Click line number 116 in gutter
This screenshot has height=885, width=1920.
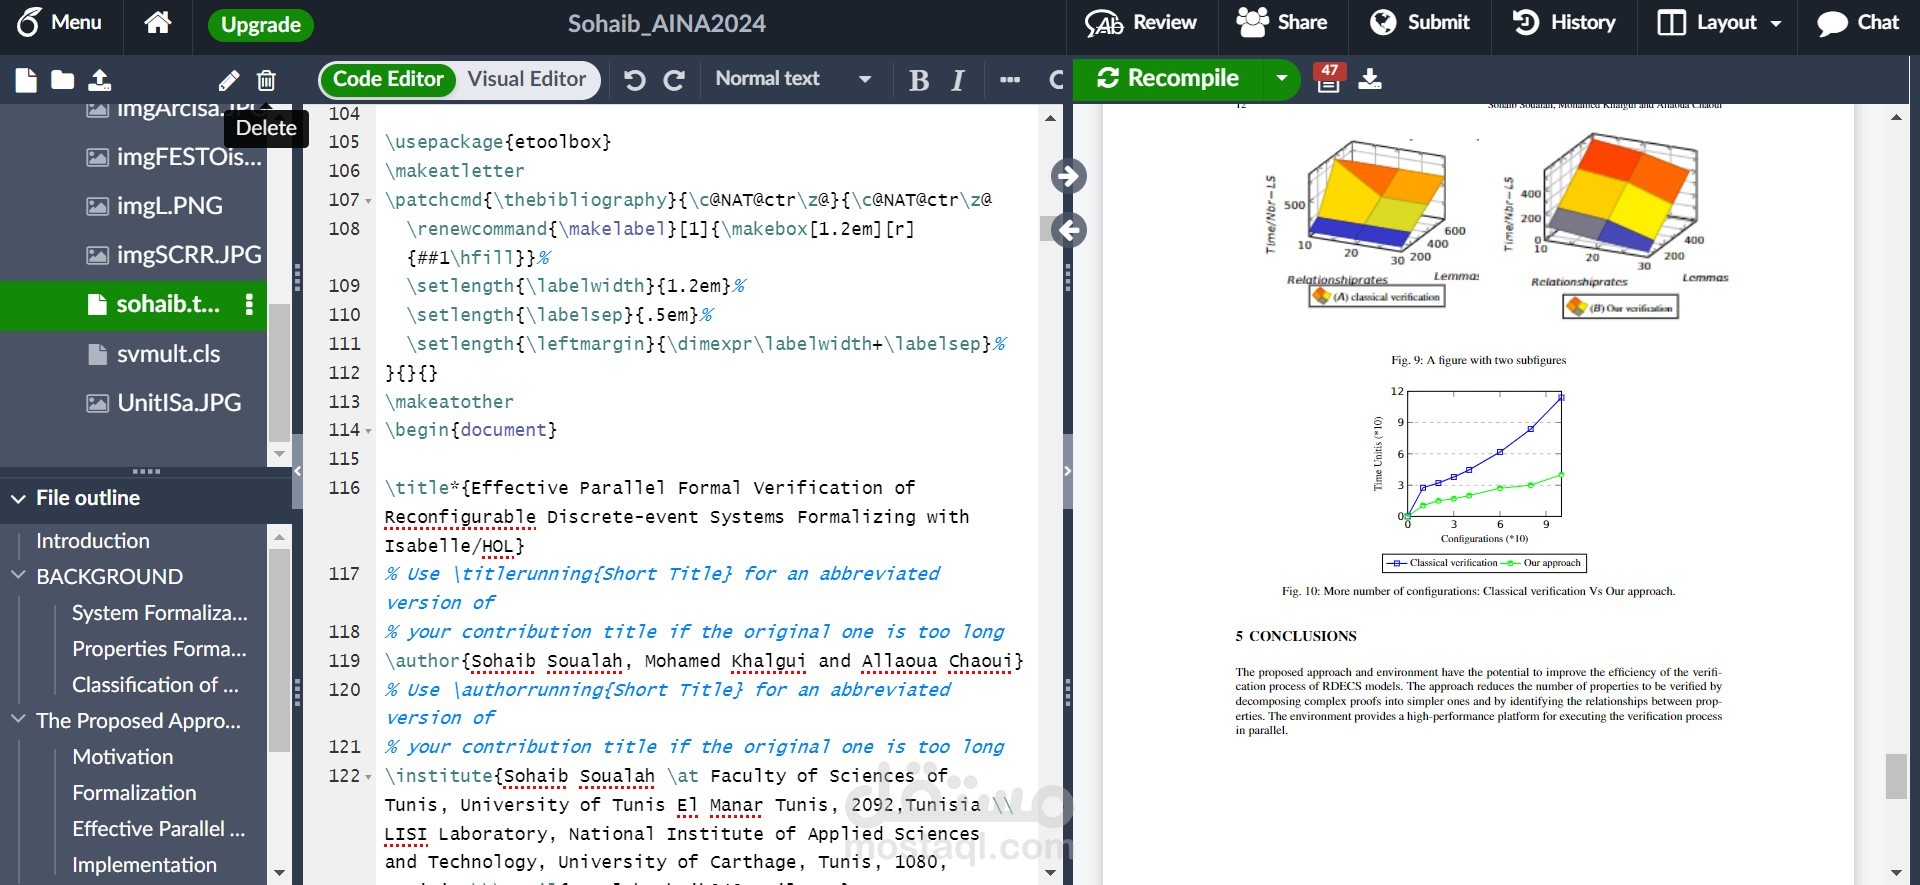click(344, 488)
